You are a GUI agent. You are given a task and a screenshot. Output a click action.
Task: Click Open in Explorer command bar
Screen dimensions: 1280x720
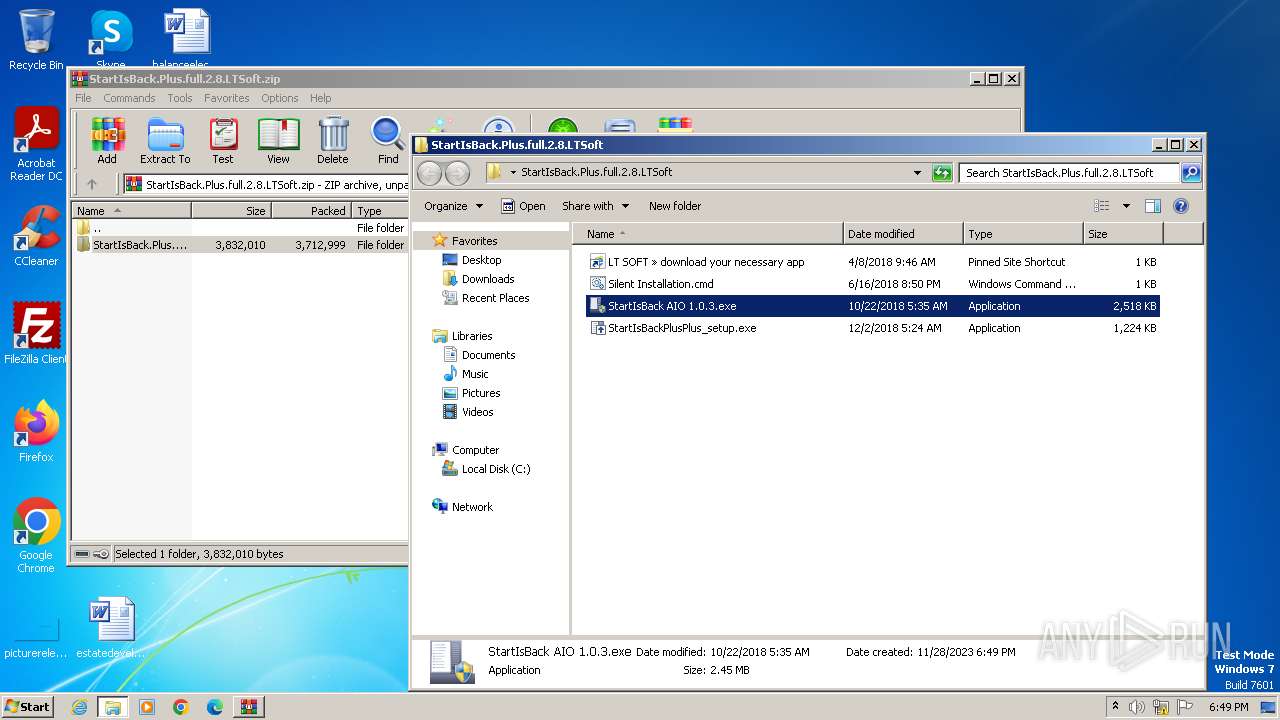tap(523, 206)
